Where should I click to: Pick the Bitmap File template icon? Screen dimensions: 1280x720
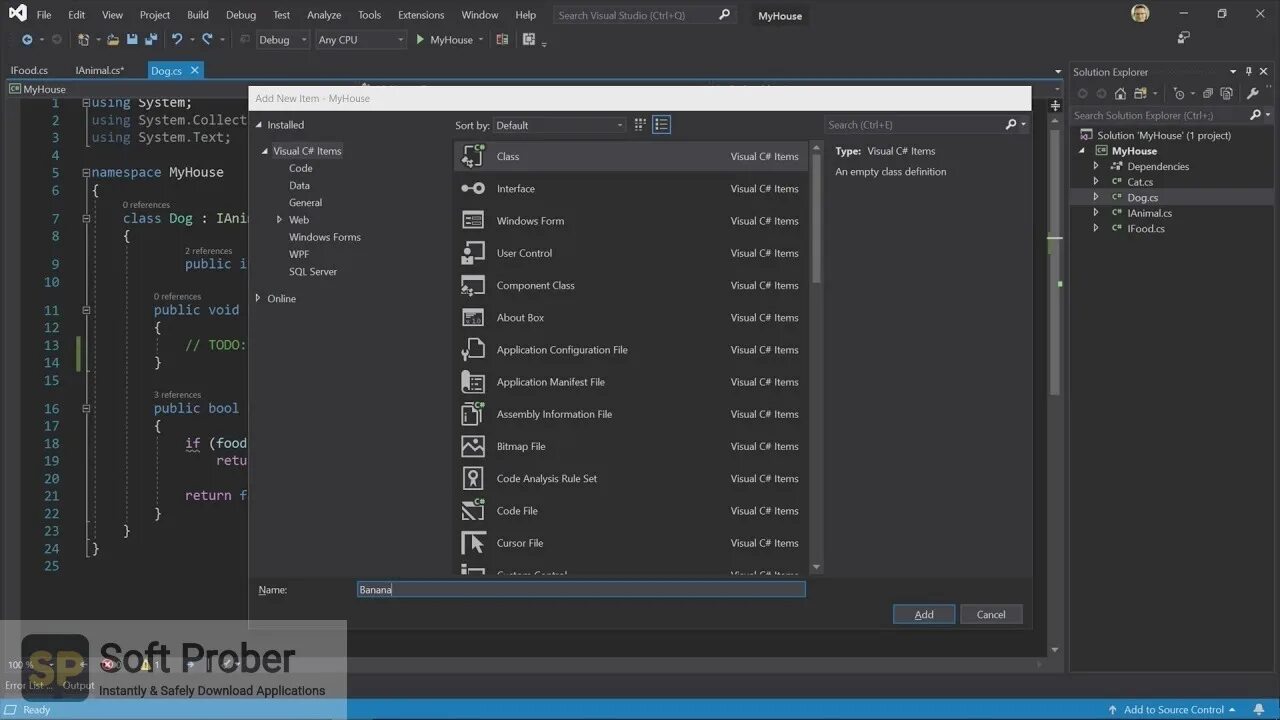point(473,446)
